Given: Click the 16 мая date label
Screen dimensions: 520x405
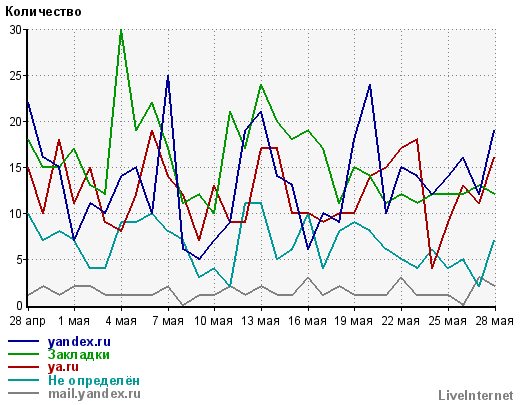Looking at the screenshot, I should coord(307,321).
